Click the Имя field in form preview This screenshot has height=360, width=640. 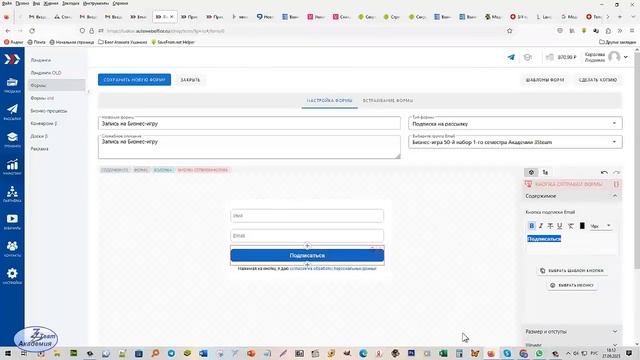click(307, 216)
